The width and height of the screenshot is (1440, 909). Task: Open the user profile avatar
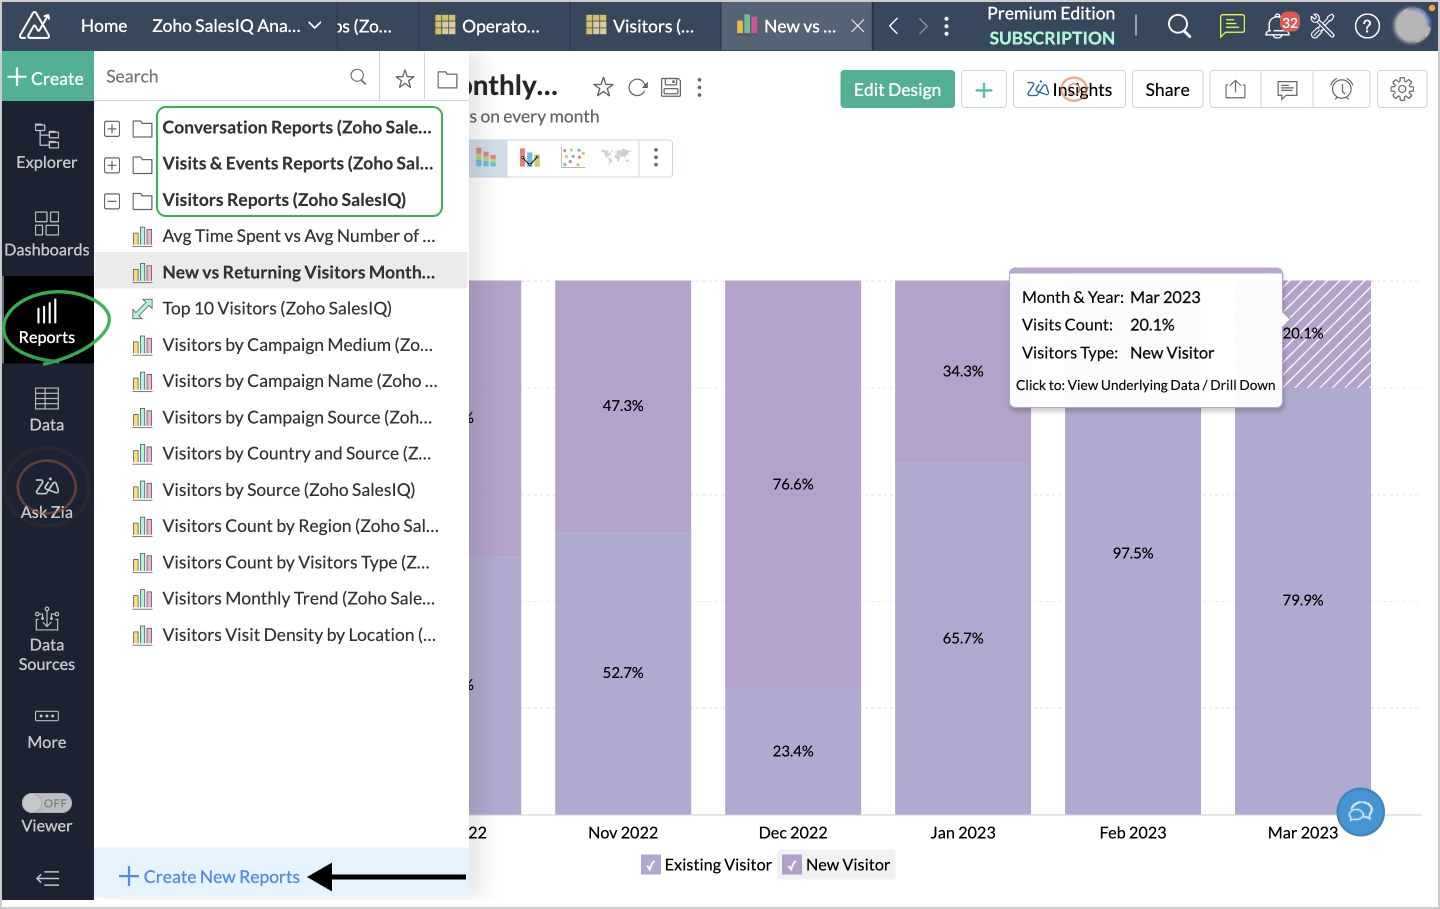point(1412,26)
